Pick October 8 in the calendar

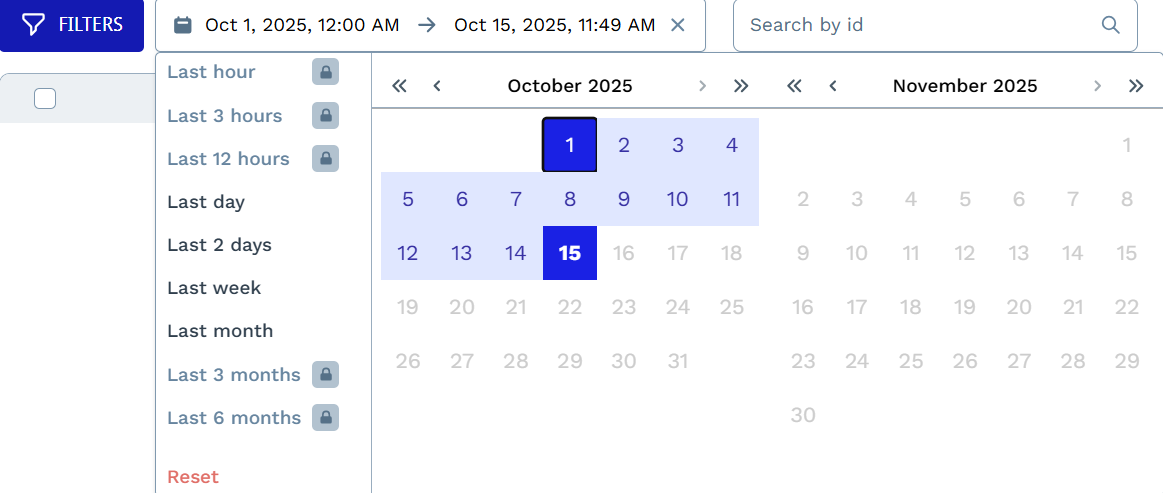pos(570,199)
